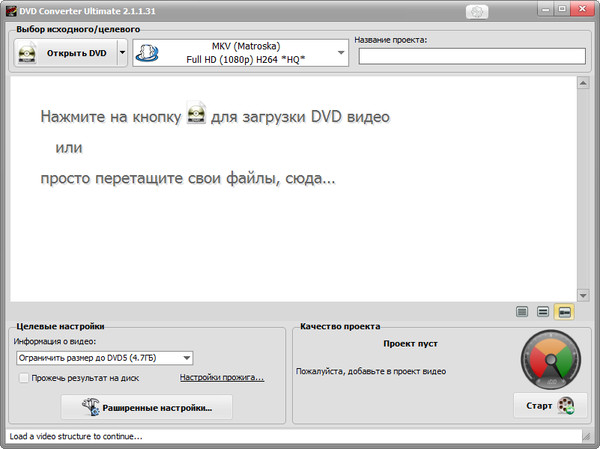Enable Прожечь результат на диск checkbox

[x=24, y=378]
